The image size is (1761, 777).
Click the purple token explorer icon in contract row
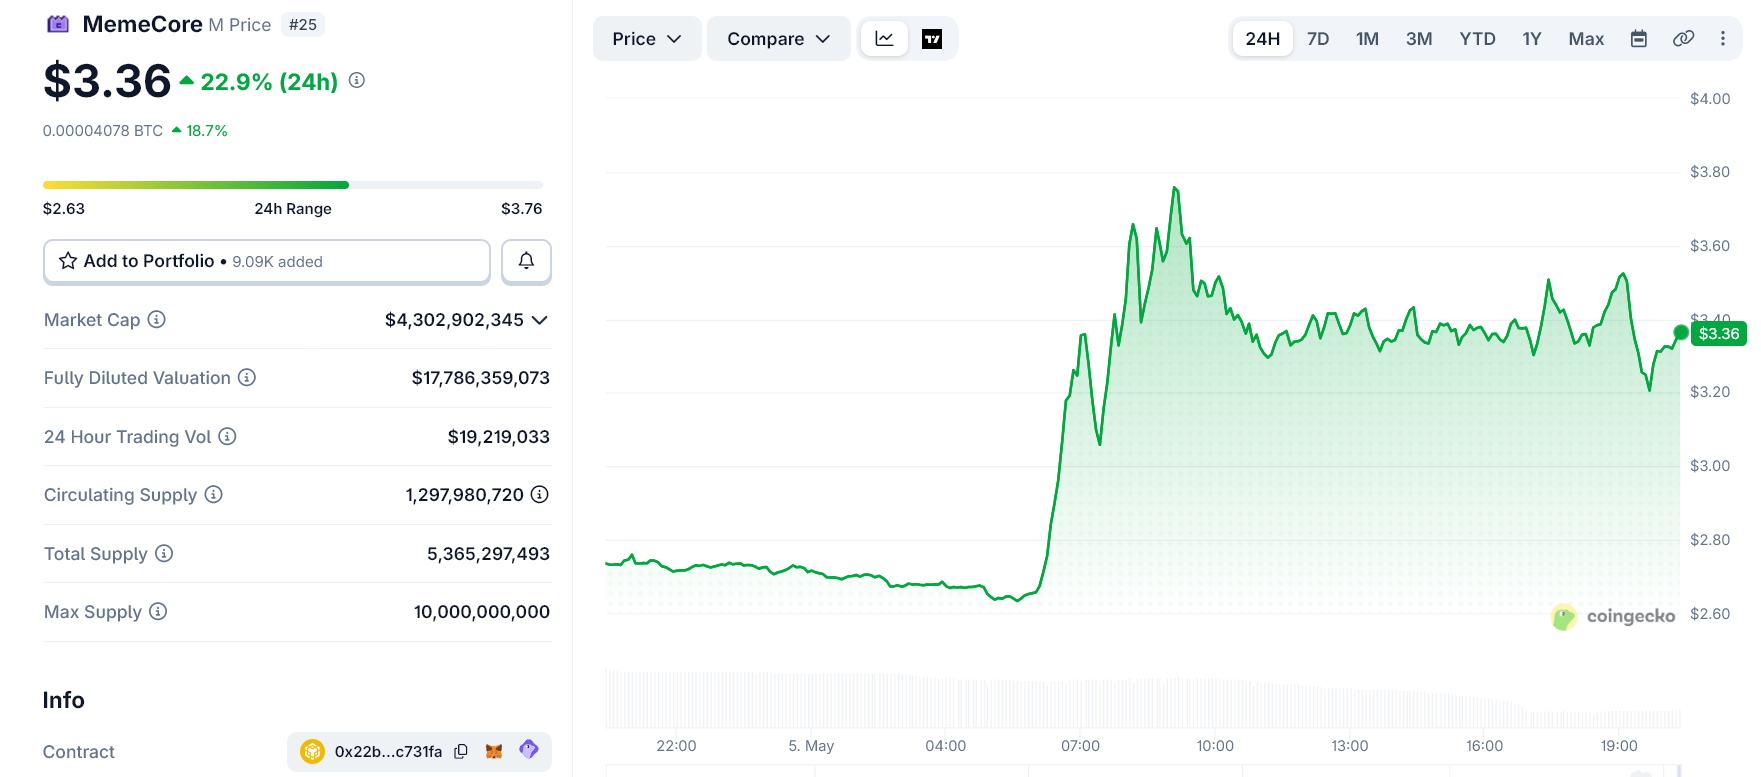(529, 749)
